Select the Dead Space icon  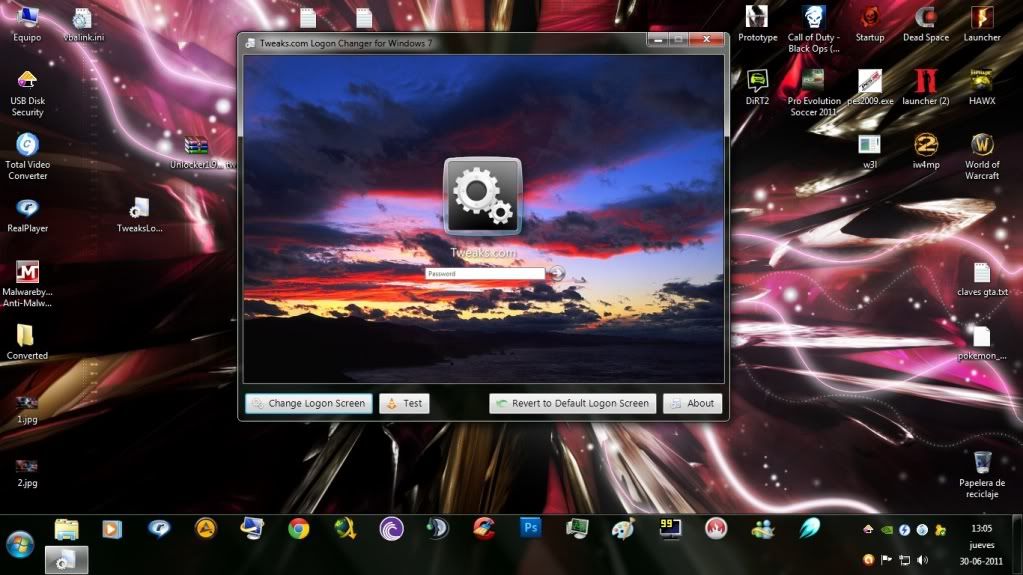926,23
